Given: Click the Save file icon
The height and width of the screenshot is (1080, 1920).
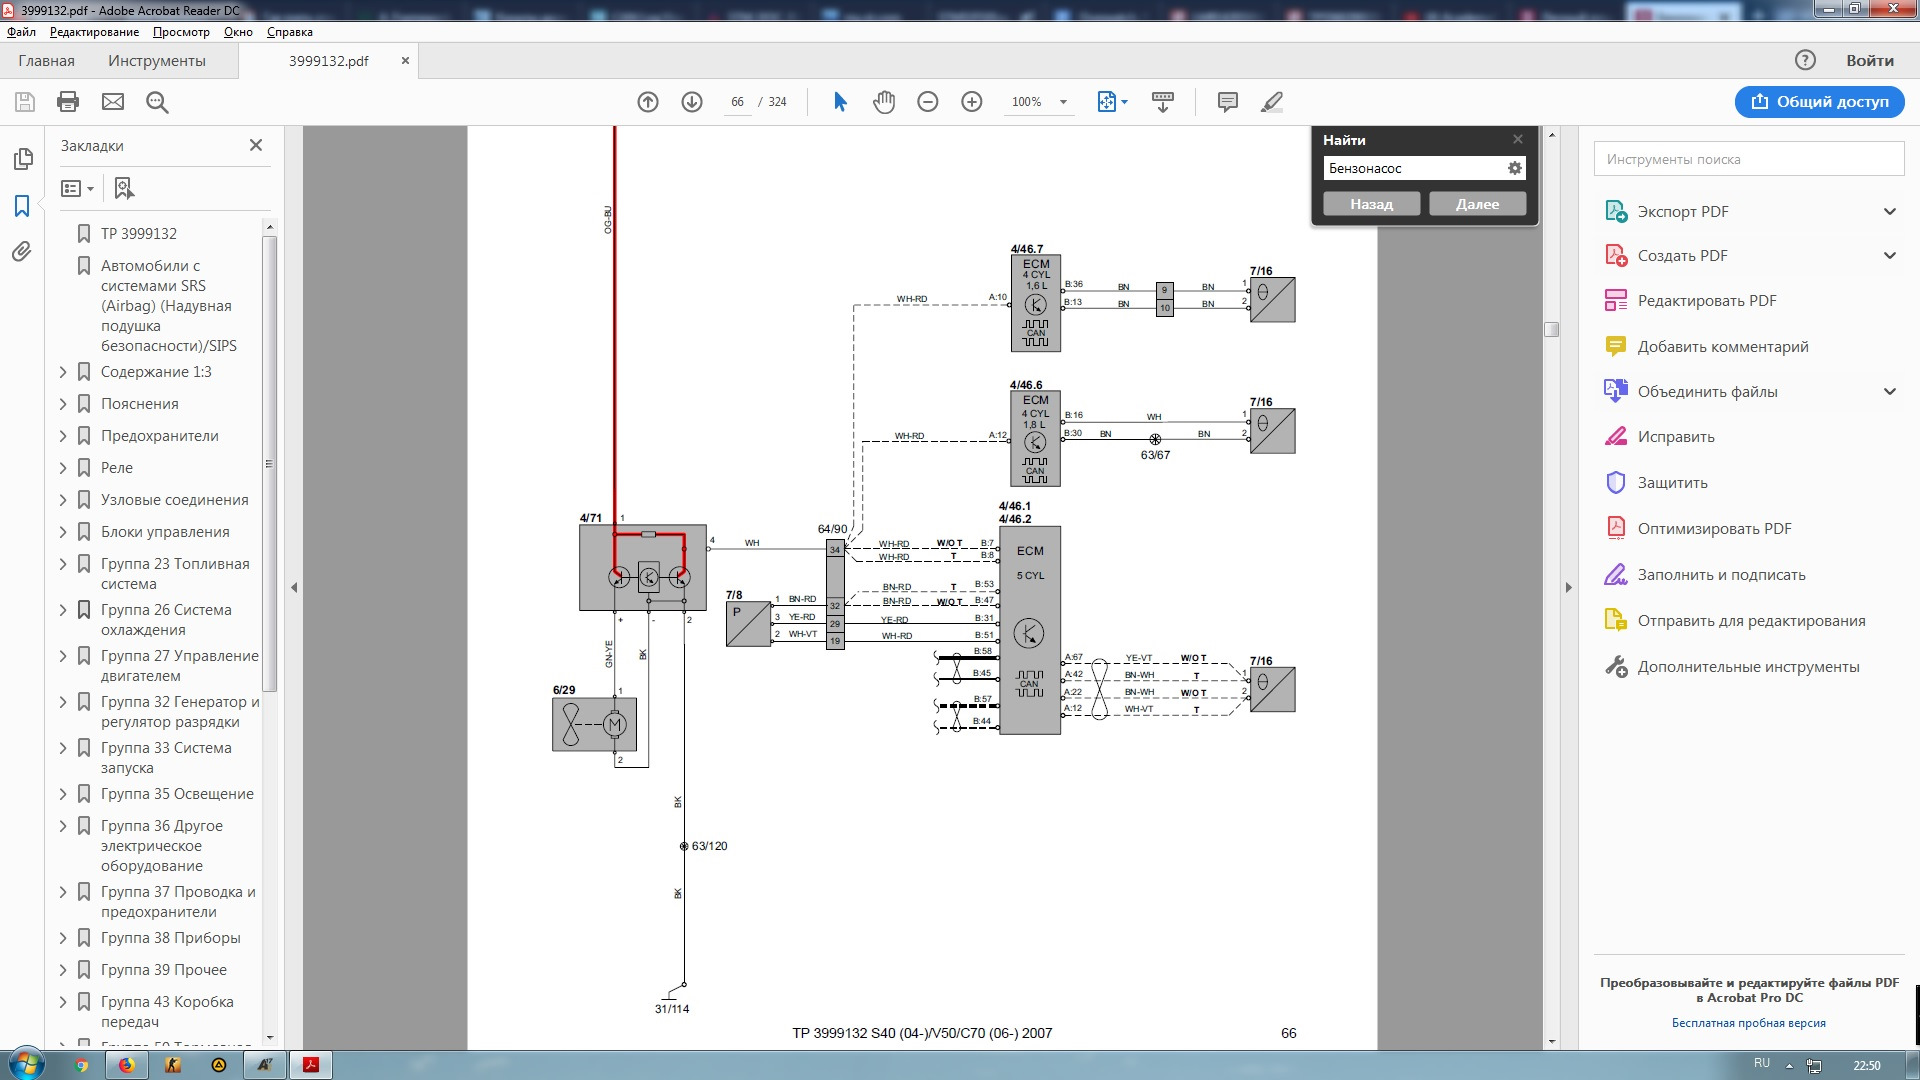Looking at the screenshot, I should [x=25, y=102].
